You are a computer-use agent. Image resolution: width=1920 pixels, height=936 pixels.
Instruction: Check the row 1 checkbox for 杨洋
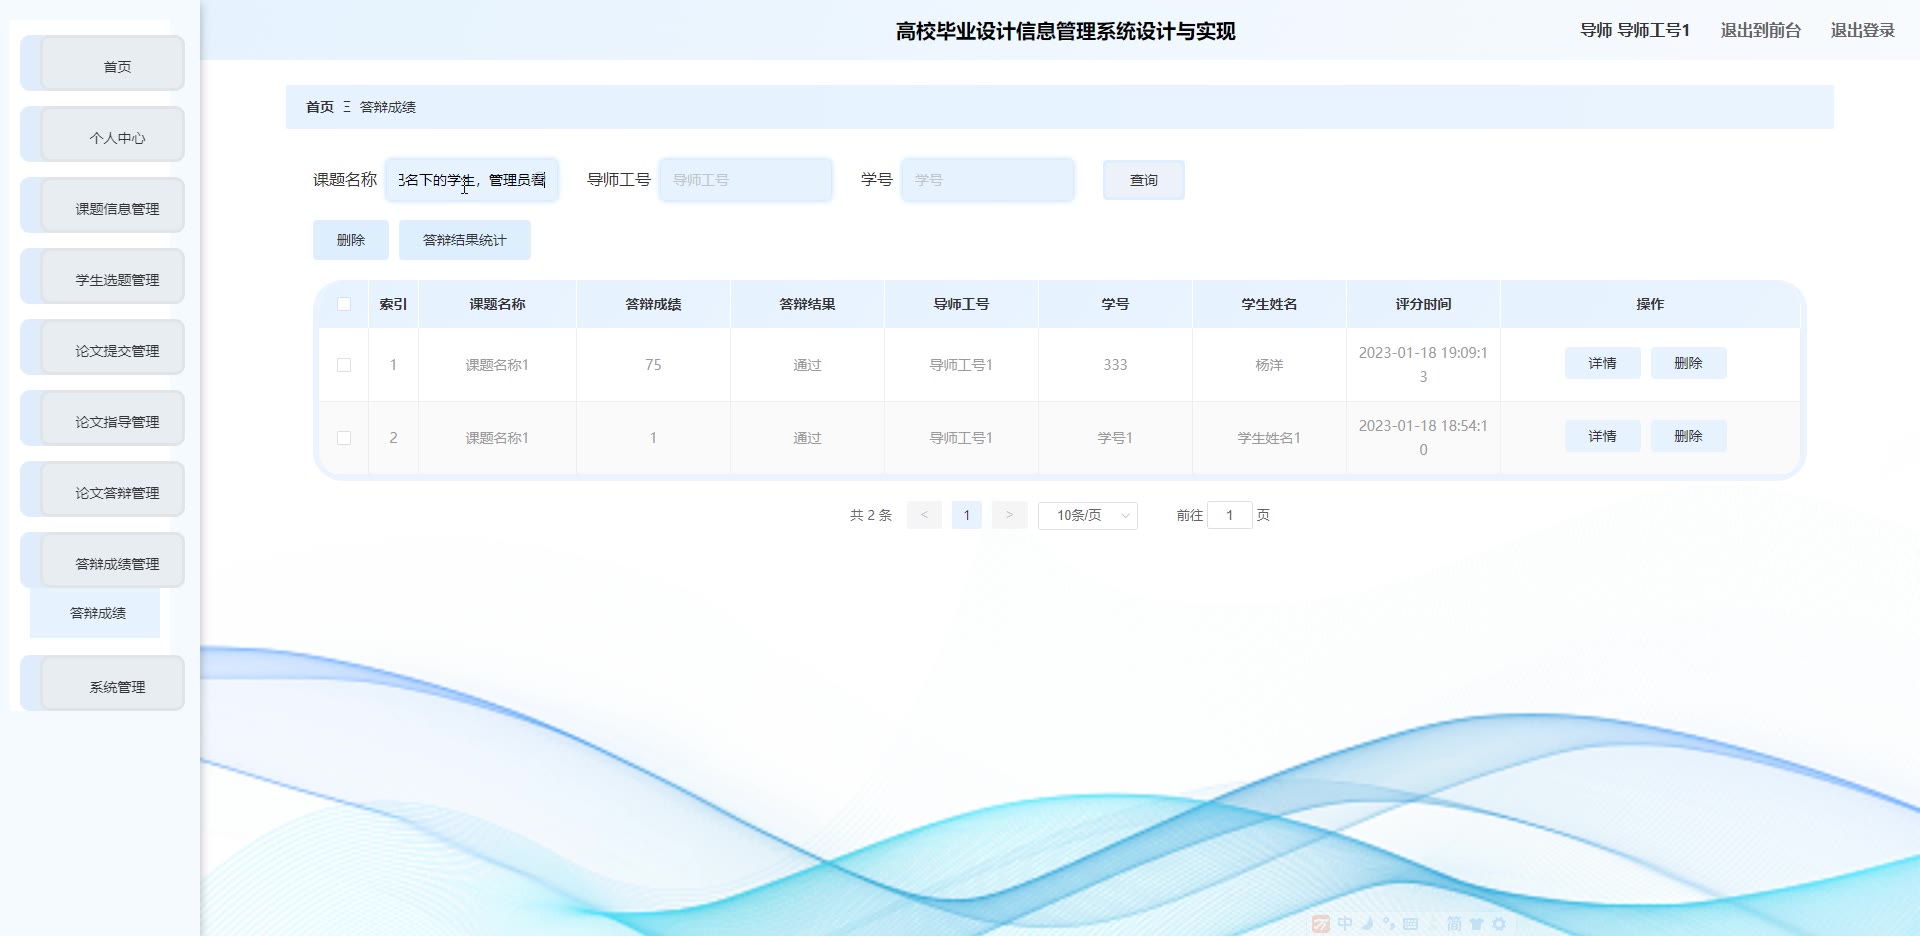[x=344, y=365]
